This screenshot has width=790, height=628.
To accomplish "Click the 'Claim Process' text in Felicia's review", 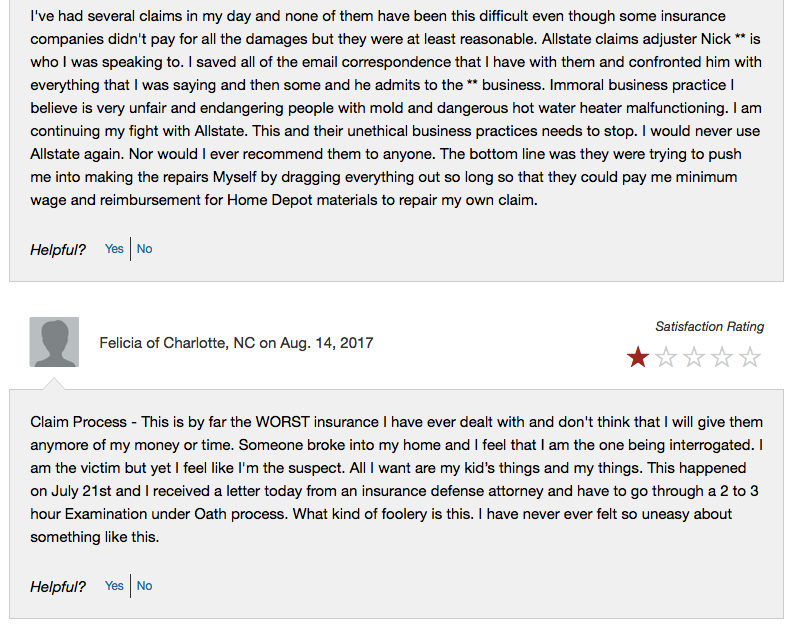I will point(76,422).
